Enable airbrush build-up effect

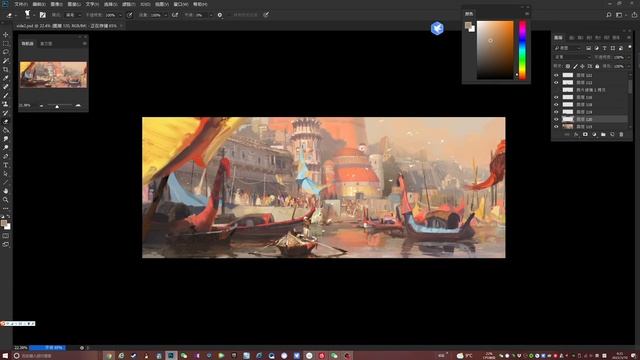[x=175, y=15]
